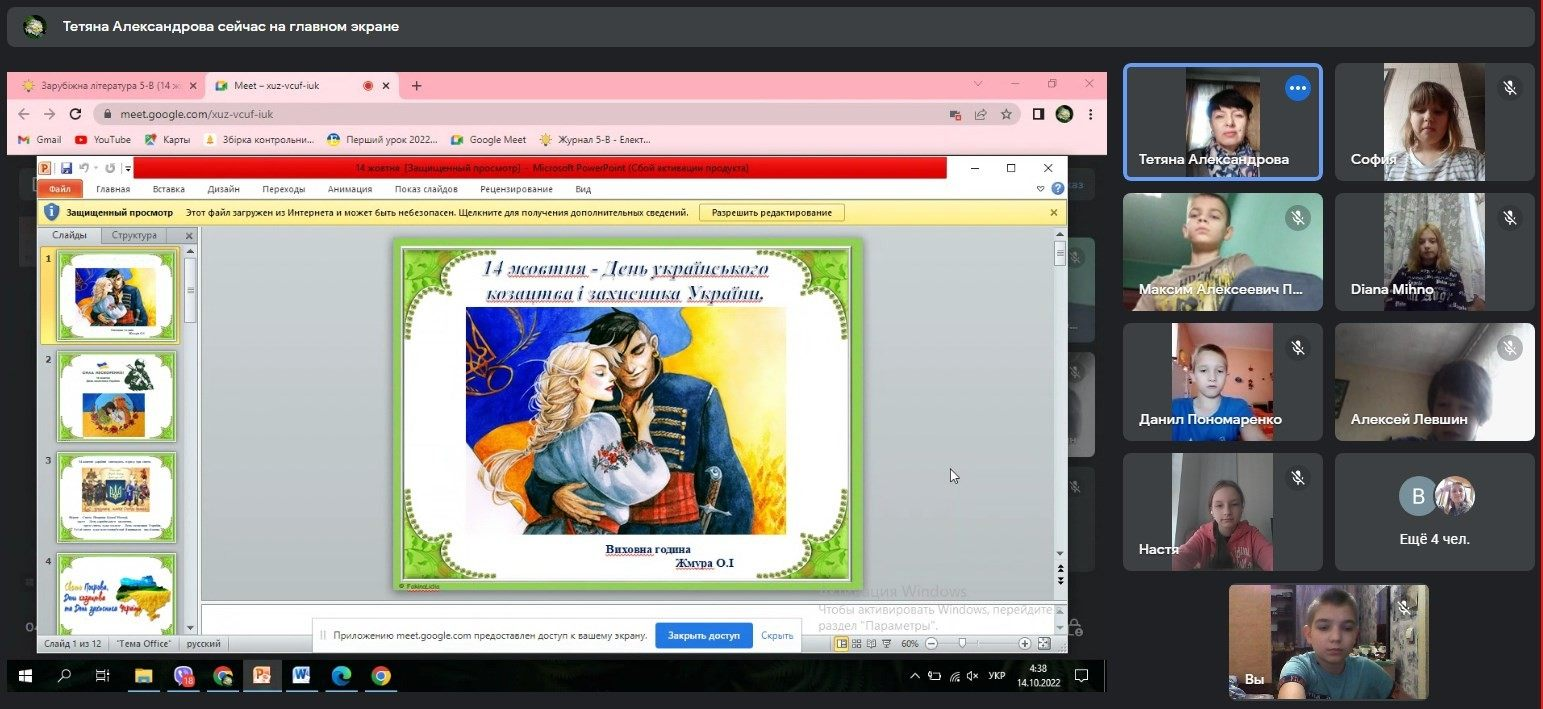The width and height of the screenshot is (1543, 709).
Task: Click the Chrome Reload button
Action: point(75,114)
